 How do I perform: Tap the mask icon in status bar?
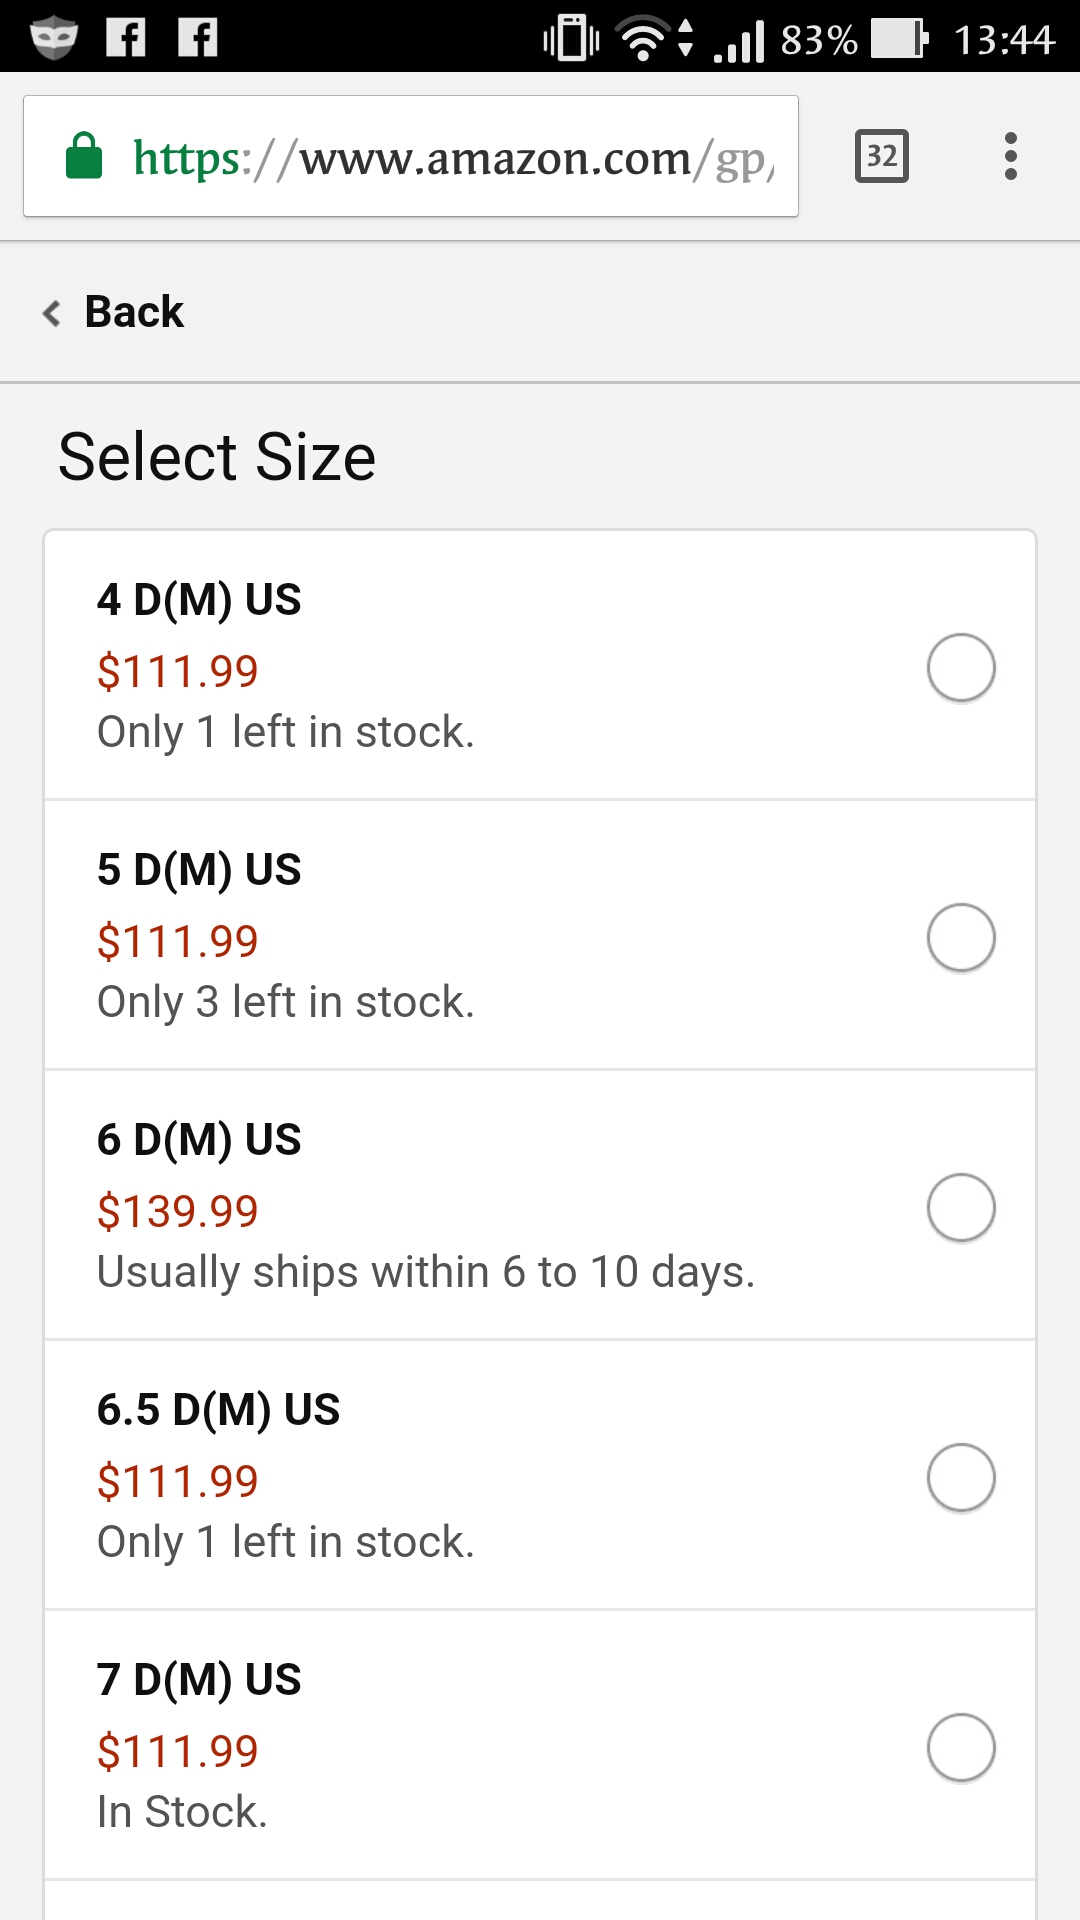click(x=53, y=38)
